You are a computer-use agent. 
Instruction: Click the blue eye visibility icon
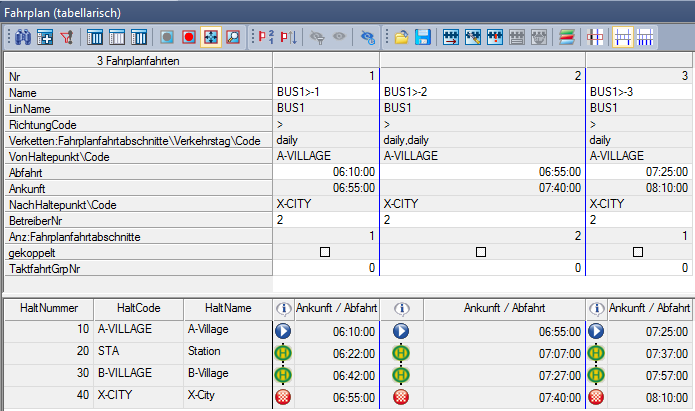pos(367,38)
